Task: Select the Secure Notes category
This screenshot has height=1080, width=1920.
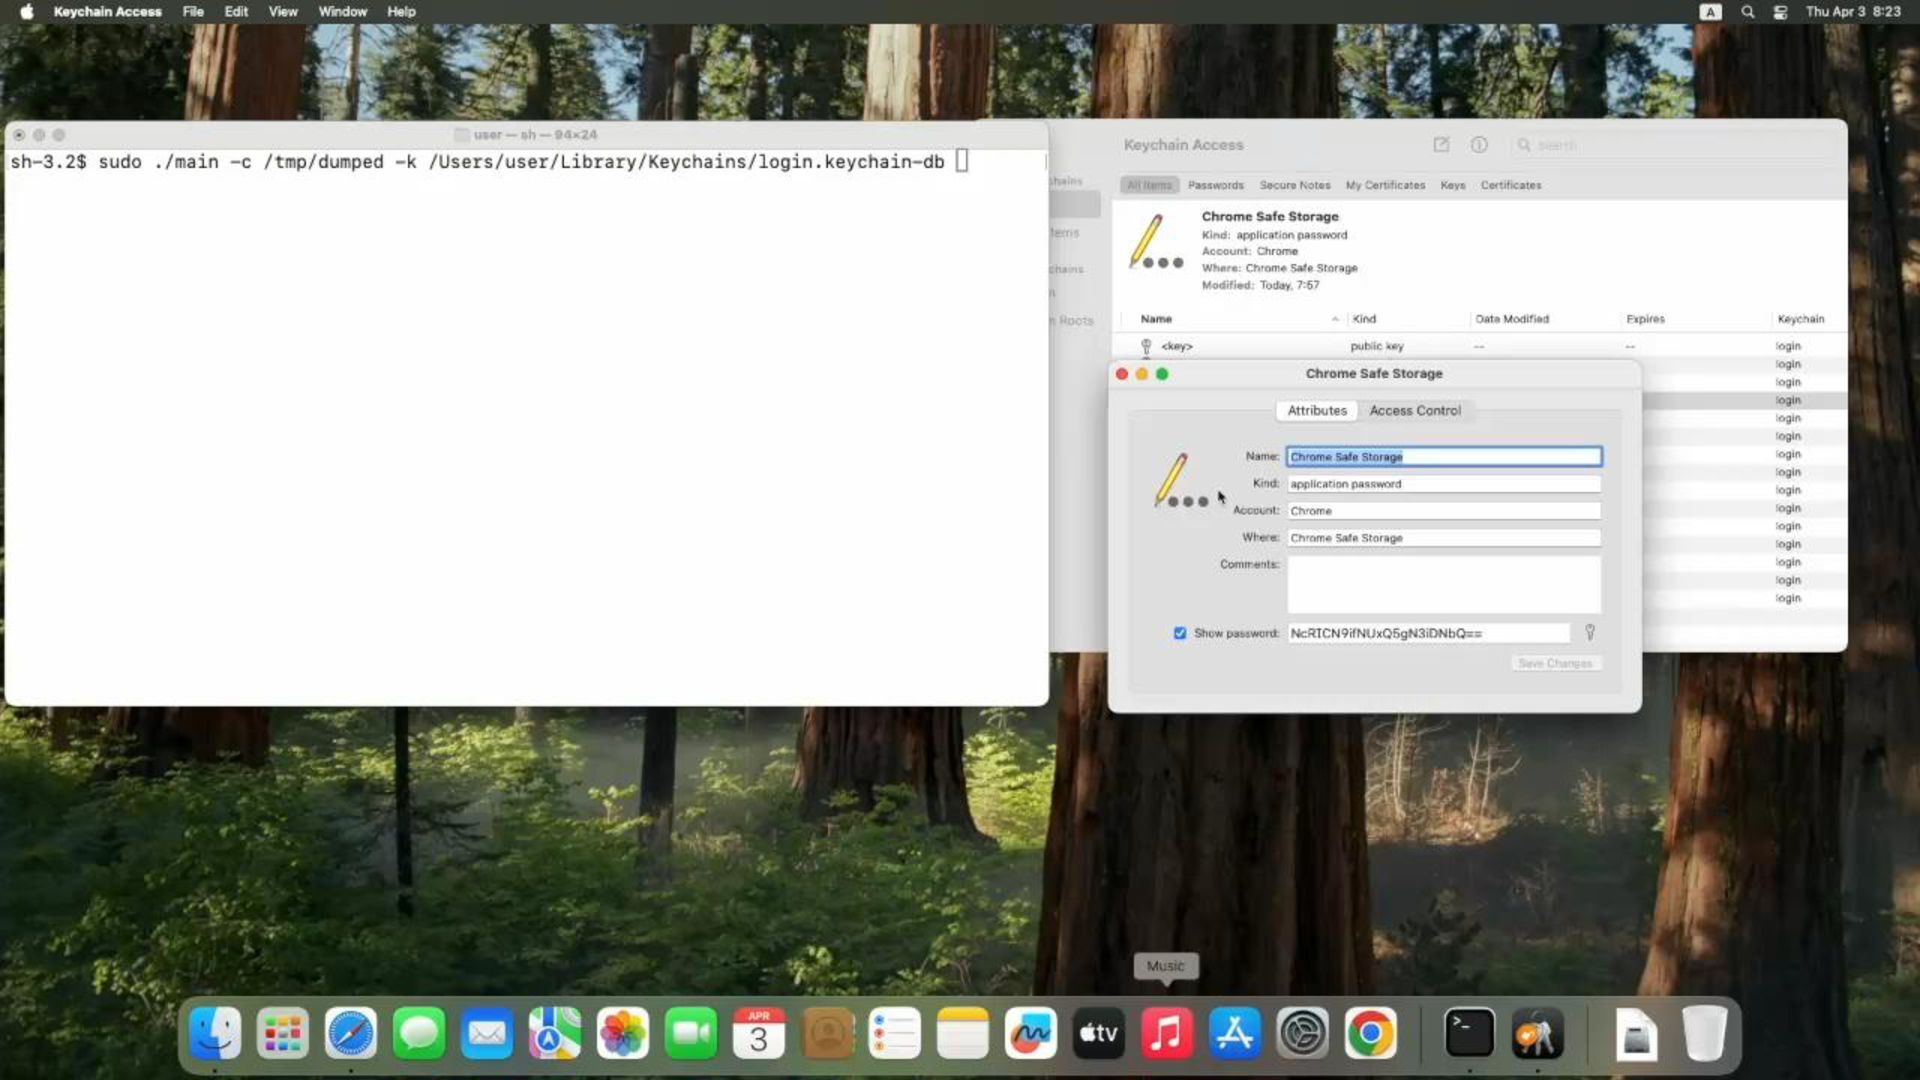Action: (x=1295, y=185)
